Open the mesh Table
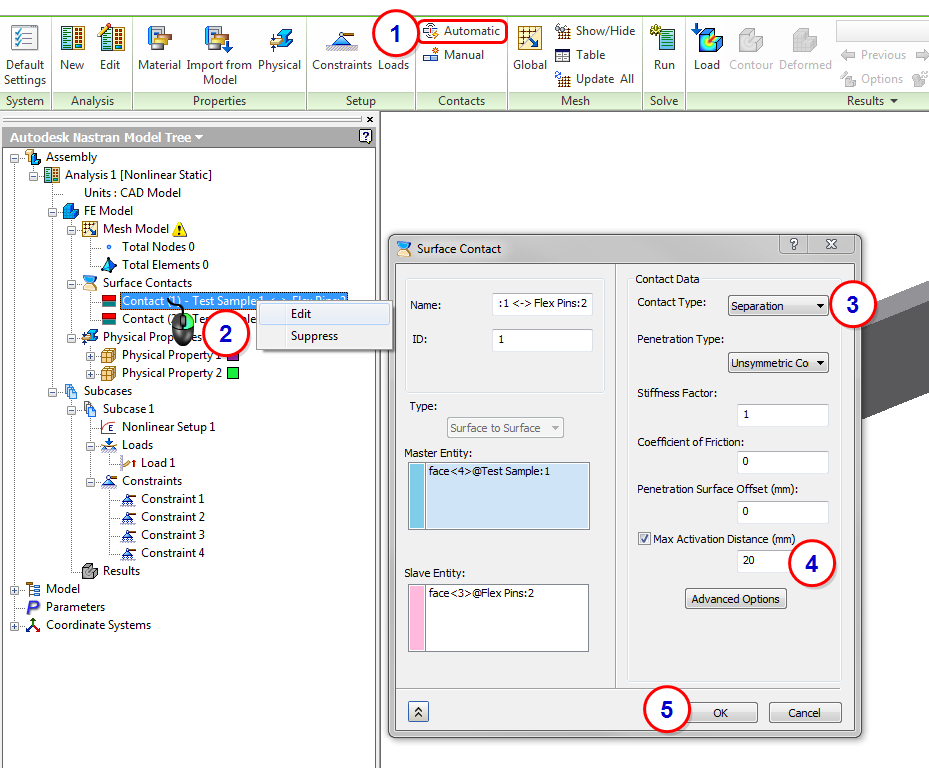Screen dimensions: 929x768 pyautogui.click(x=580, y=55)
